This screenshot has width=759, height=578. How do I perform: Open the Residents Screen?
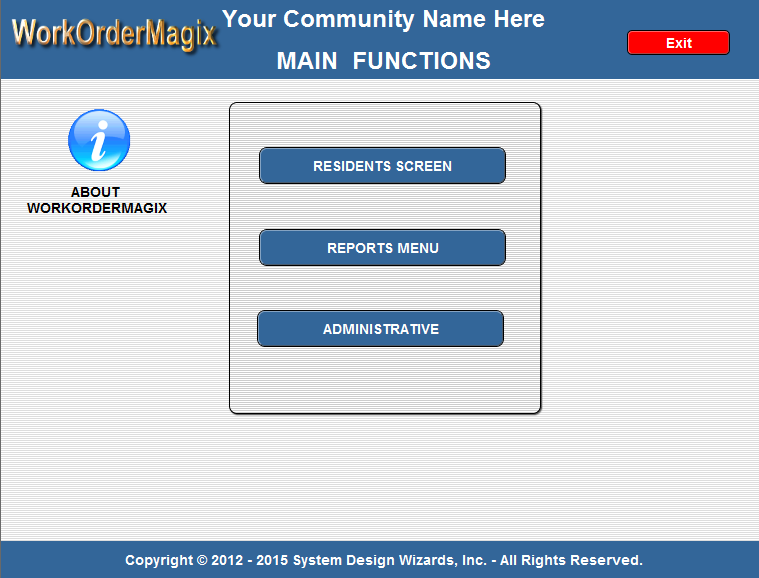coord(382,166)
